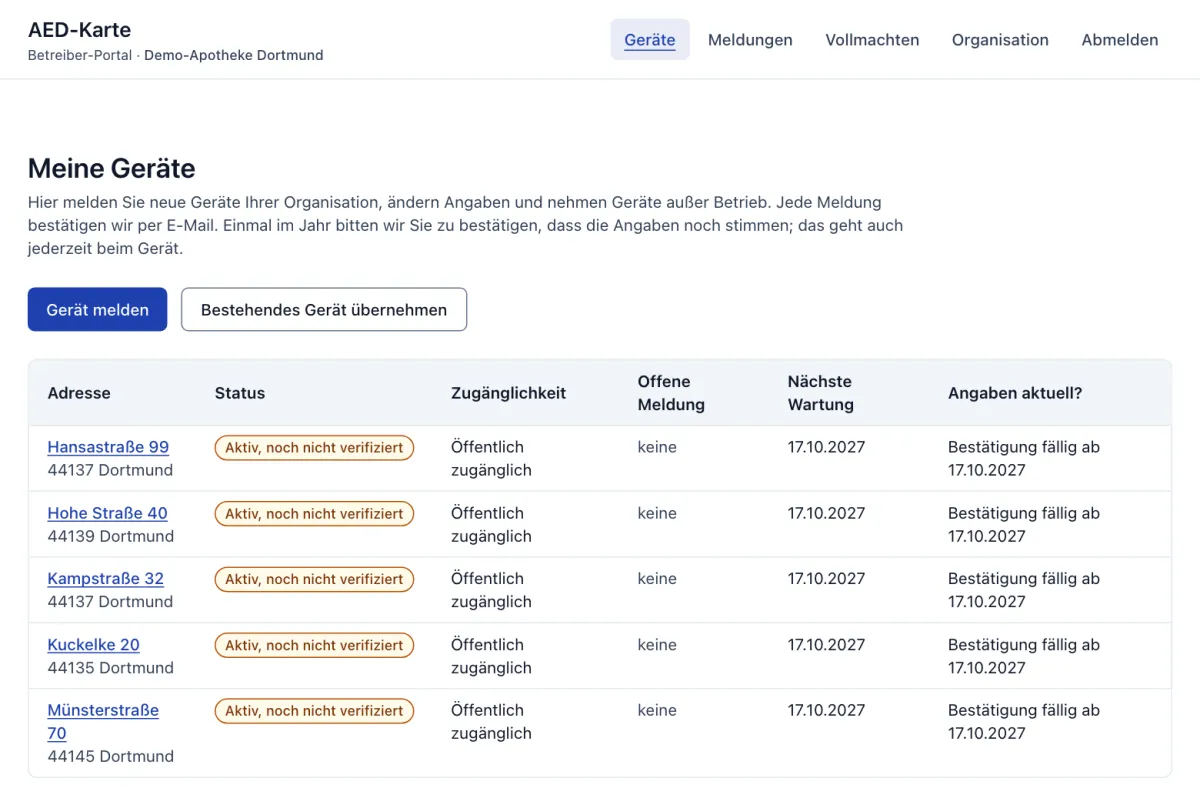Screen dimensions: 1200x808
Task: Click the status badge in Hansastraße 99 row
Action: 314,448
